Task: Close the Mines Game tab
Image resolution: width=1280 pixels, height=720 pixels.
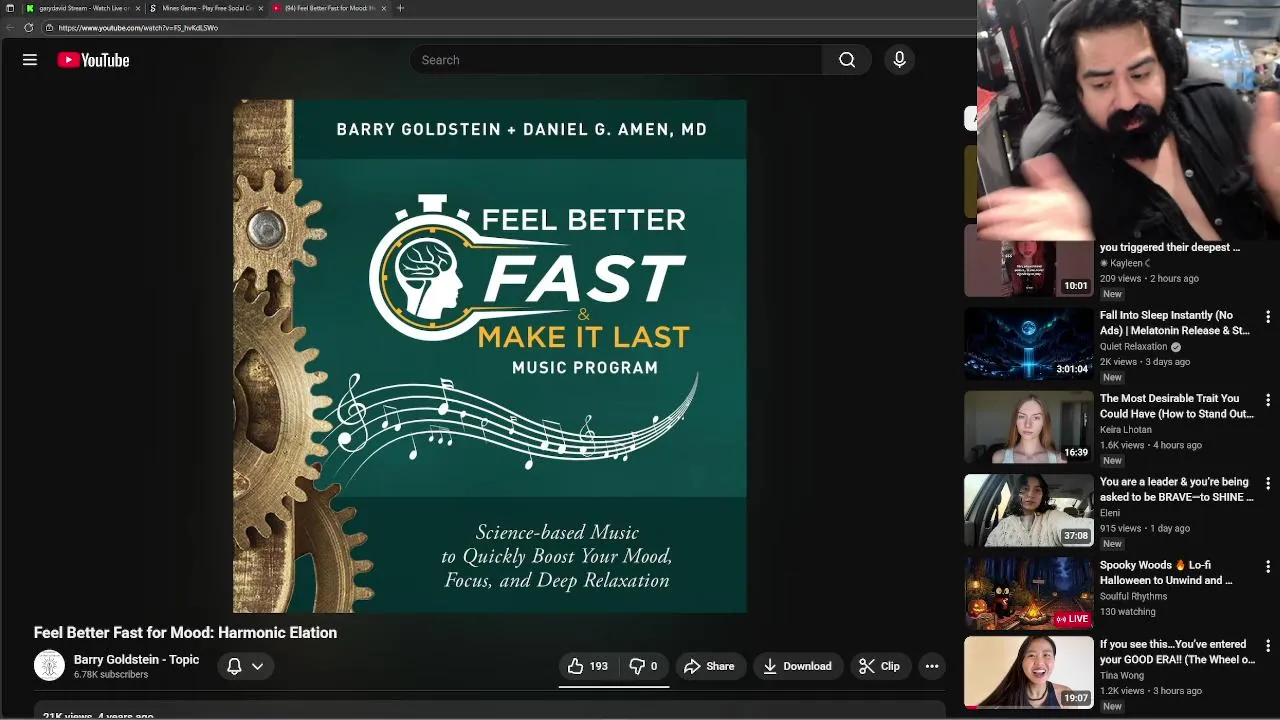Action: pos(261,8)
